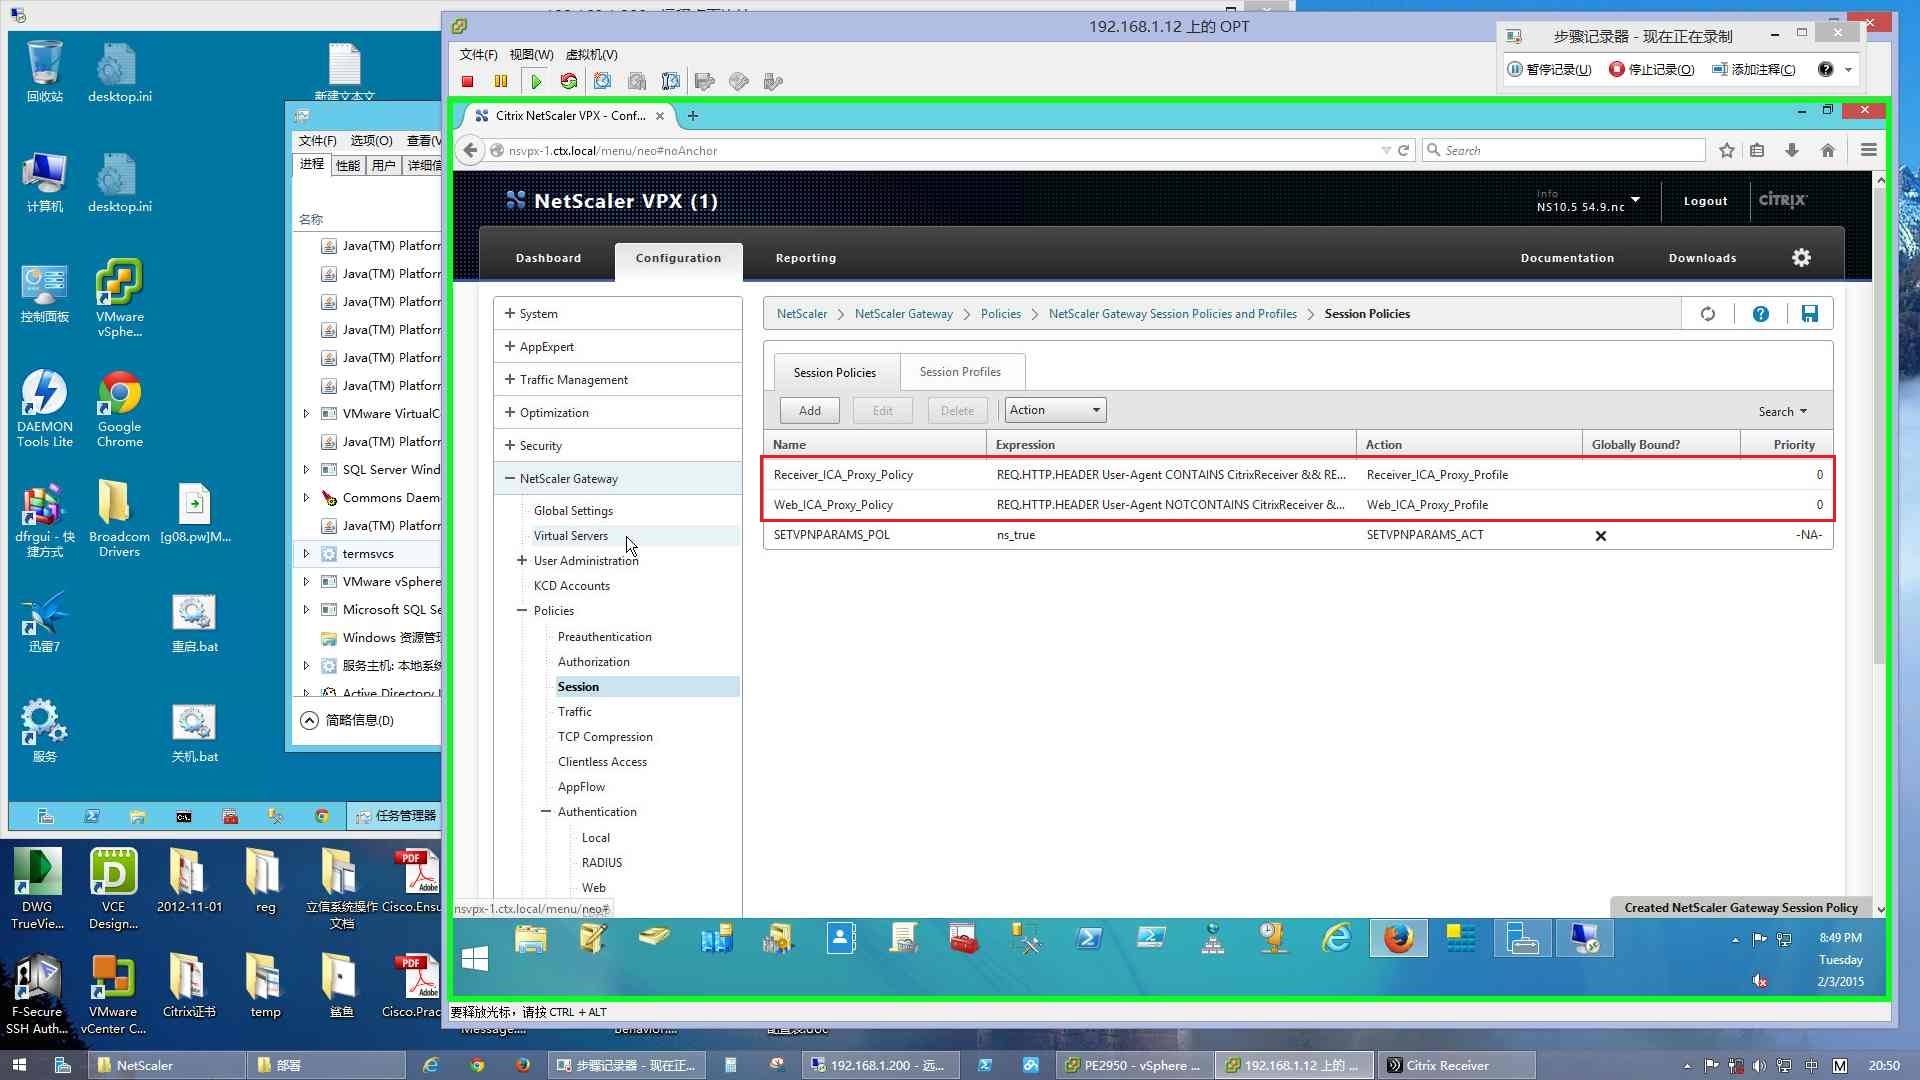The image size is (1920, 1080).
Task: Expand the Optimization node
Action: [509, 412]
